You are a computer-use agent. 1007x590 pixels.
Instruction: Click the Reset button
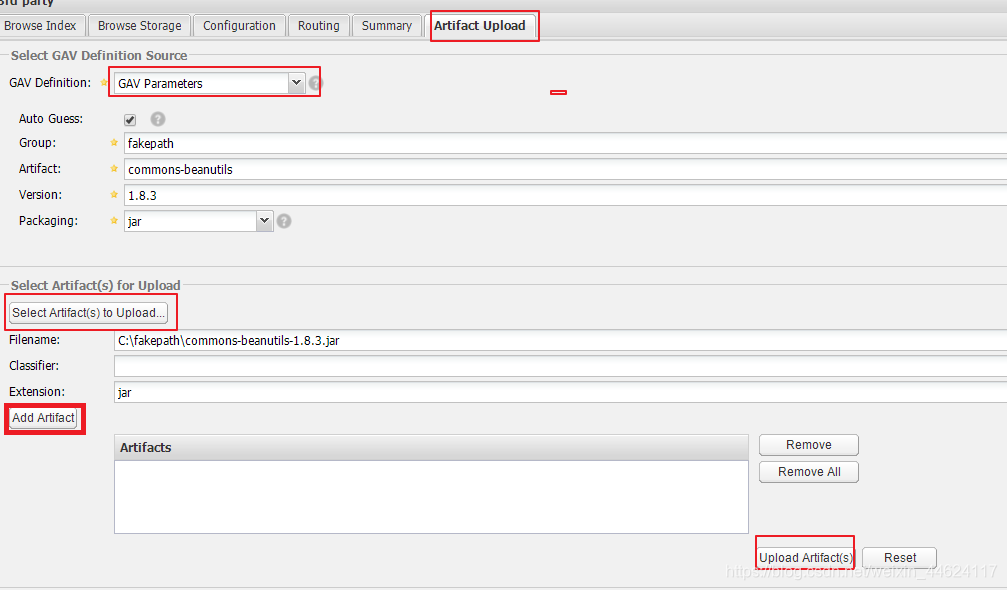pyautogui.click(x=900, y=558)
